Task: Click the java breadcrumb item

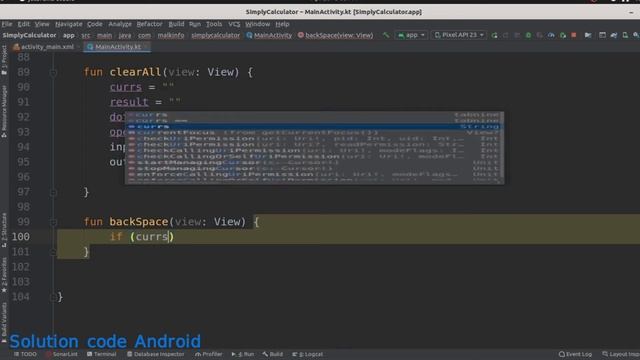Action: pyautogui.click(x=125, y=36)
